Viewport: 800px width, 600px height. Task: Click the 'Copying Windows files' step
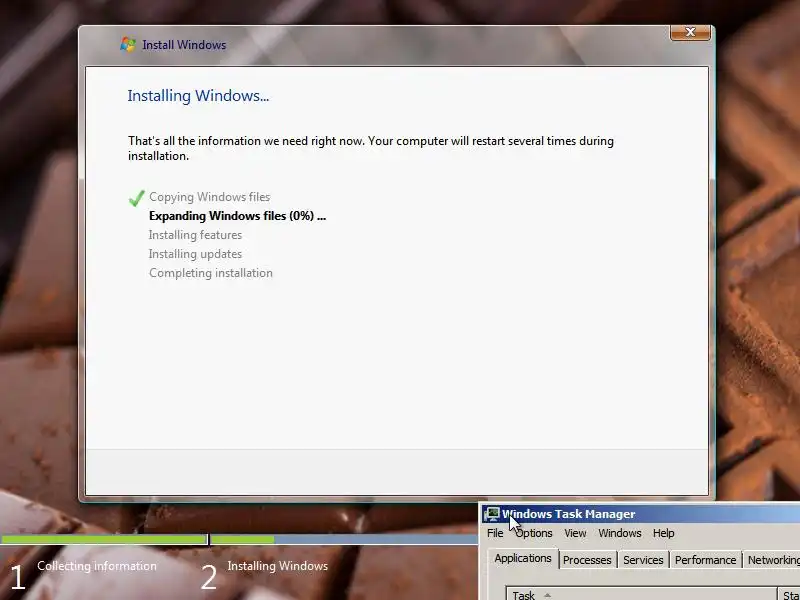click(x=209, y=197)
